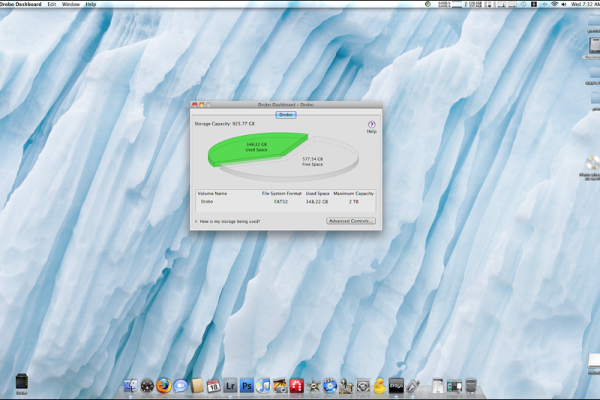600x400 pixels.
Task: Open iDVD from the dock
Action: point(330,386)
